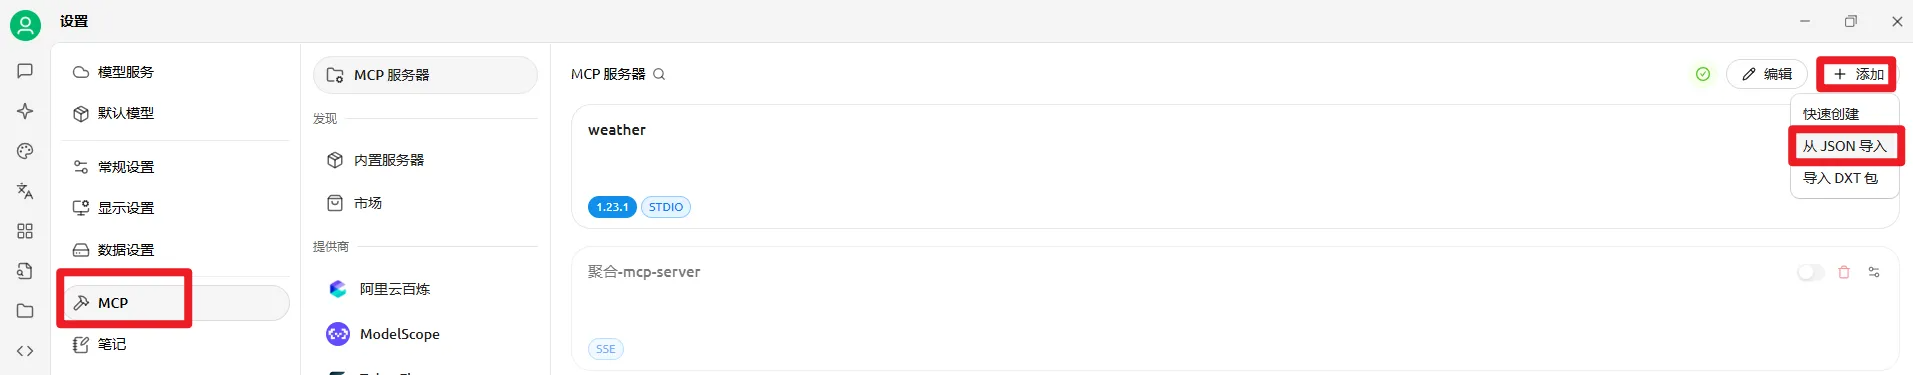Toggle the 聚合-mcp-server enable switch
This screenshot has width=1913, height=375.
[x=1810, y=272]
